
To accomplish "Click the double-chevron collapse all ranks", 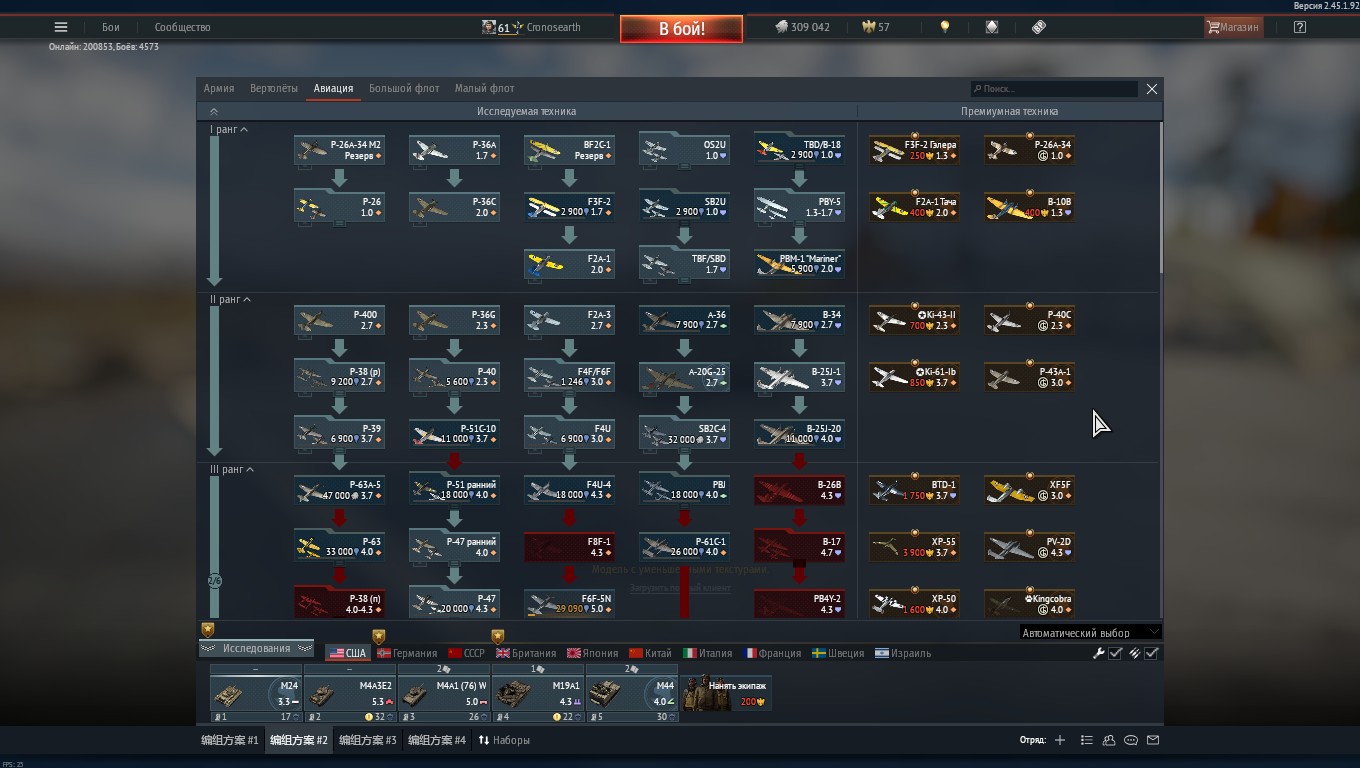I will tap(213, 112).
